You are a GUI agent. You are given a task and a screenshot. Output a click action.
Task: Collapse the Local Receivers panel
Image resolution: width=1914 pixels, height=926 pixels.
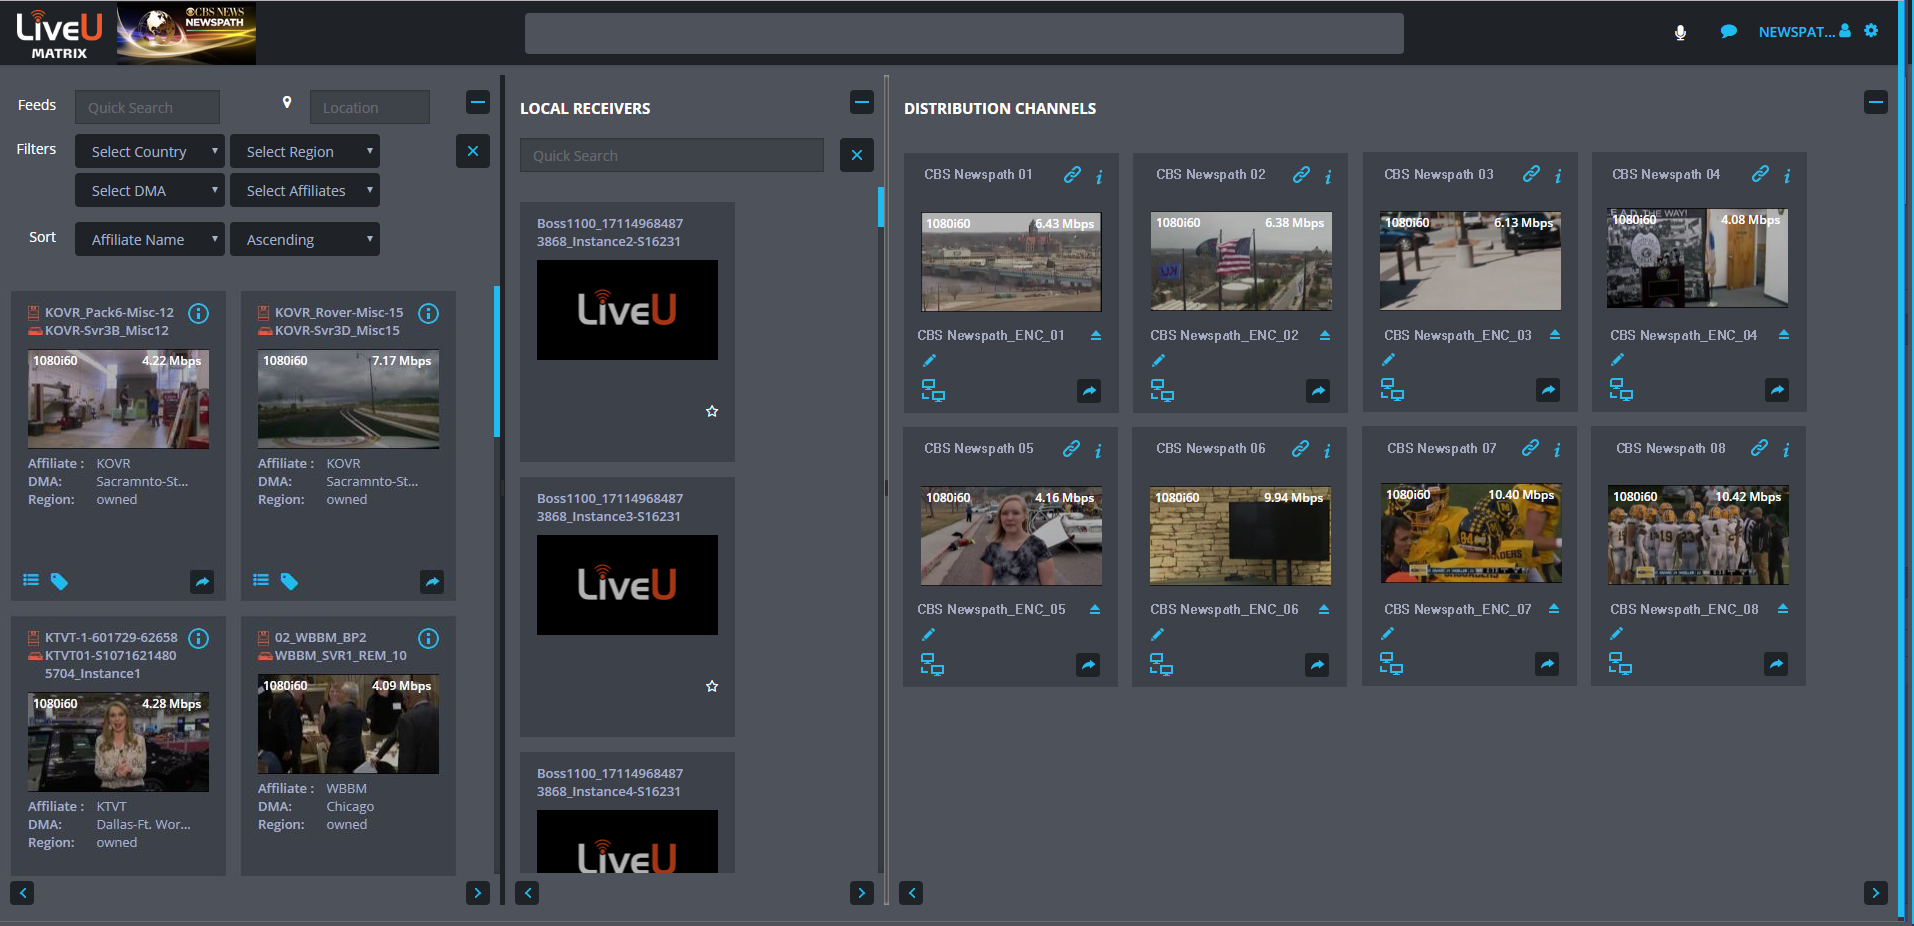[861, 102]
